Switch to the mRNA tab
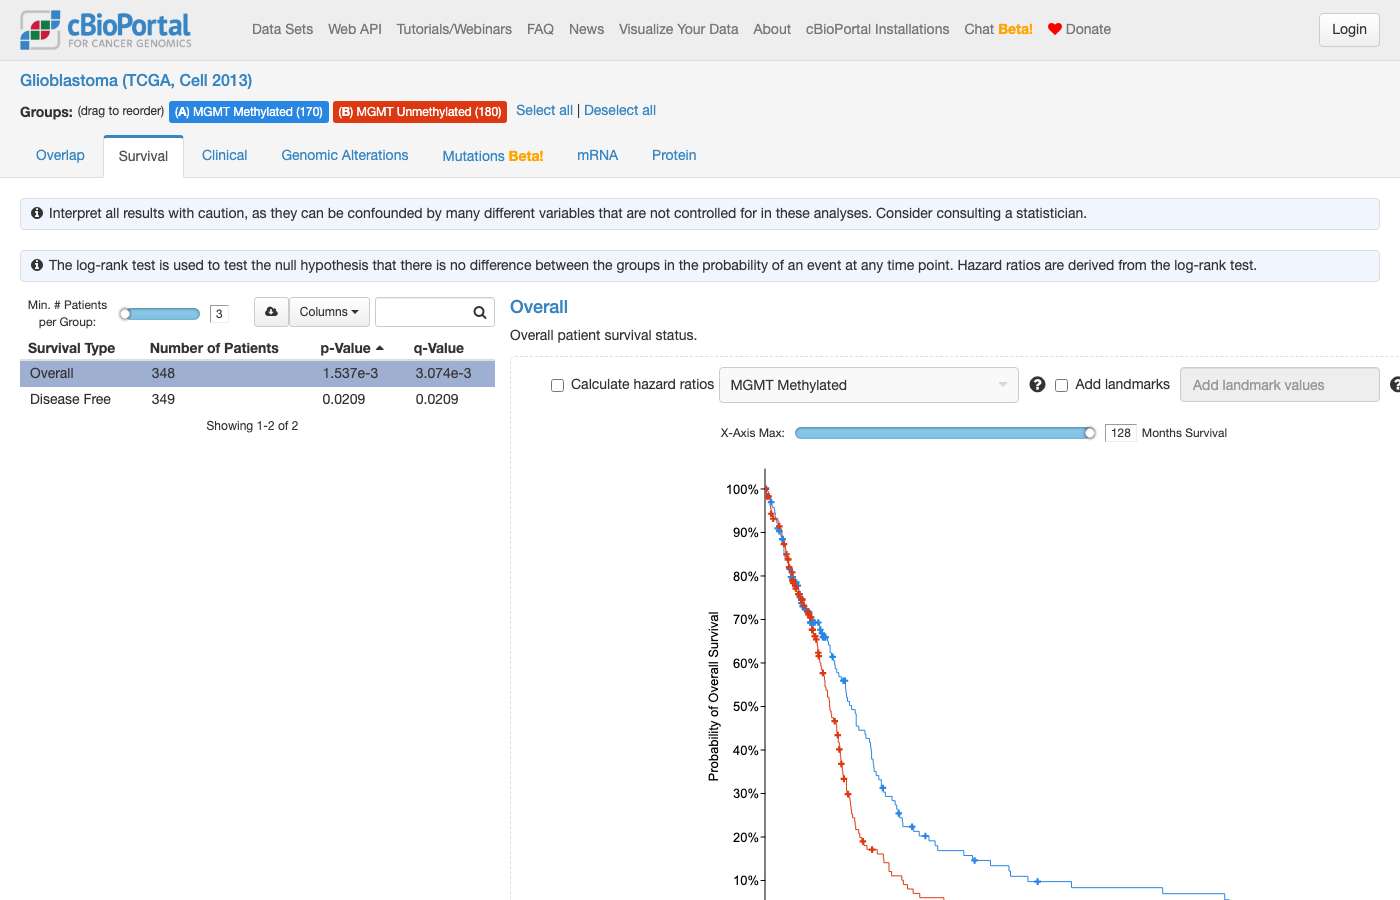 tap(598, 155)
